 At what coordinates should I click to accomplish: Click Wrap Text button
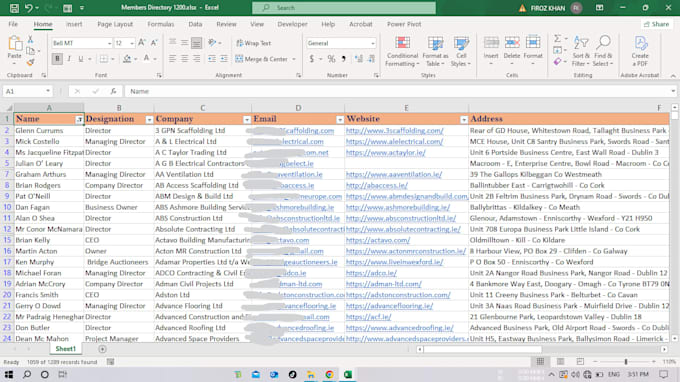[x=254, y=43]
